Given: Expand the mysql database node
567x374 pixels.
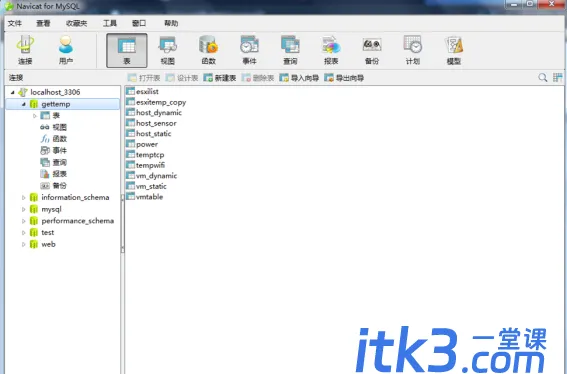Looking at the screenshot, I should 24,209.
